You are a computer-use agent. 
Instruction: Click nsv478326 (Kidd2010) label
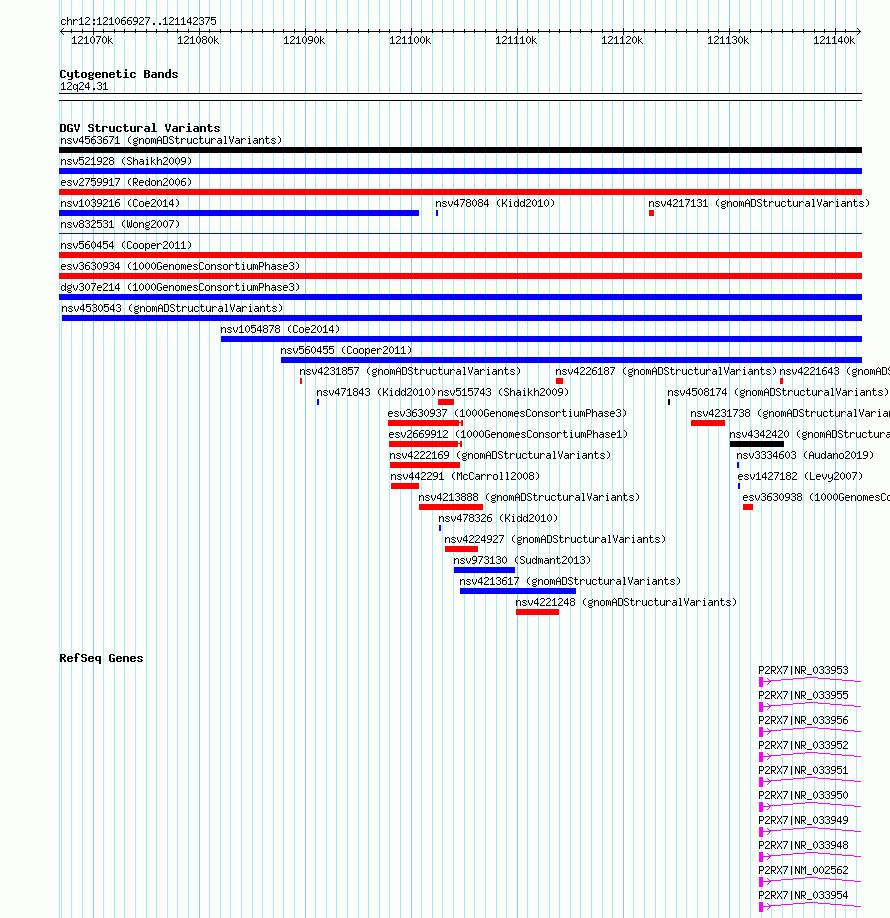[498, 519]
